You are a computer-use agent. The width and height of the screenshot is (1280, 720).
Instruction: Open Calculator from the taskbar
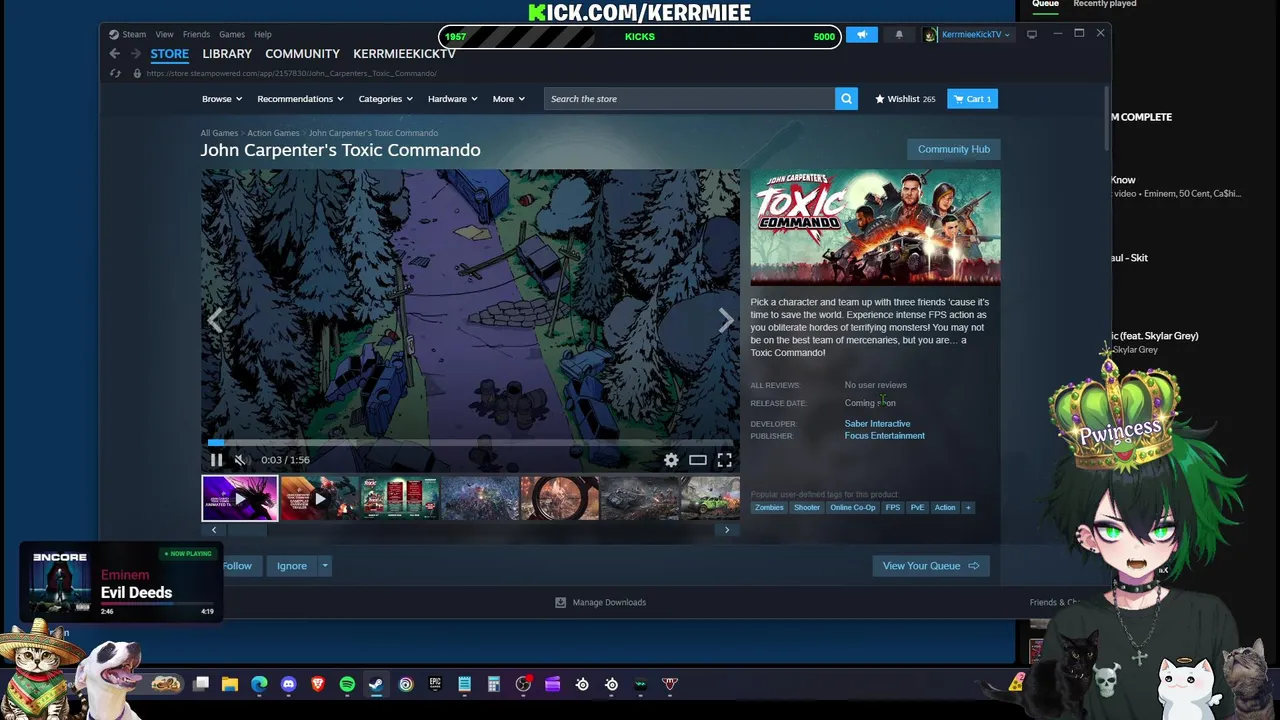pos(494,684)
